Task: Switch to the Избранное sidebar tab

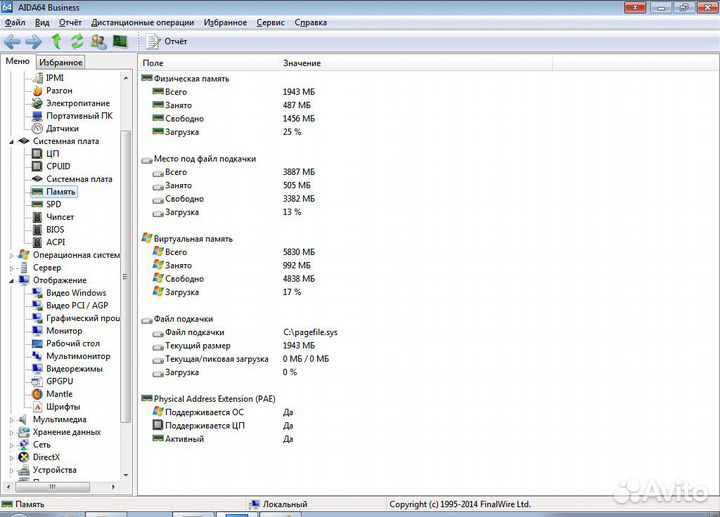Action: point(61,62)
